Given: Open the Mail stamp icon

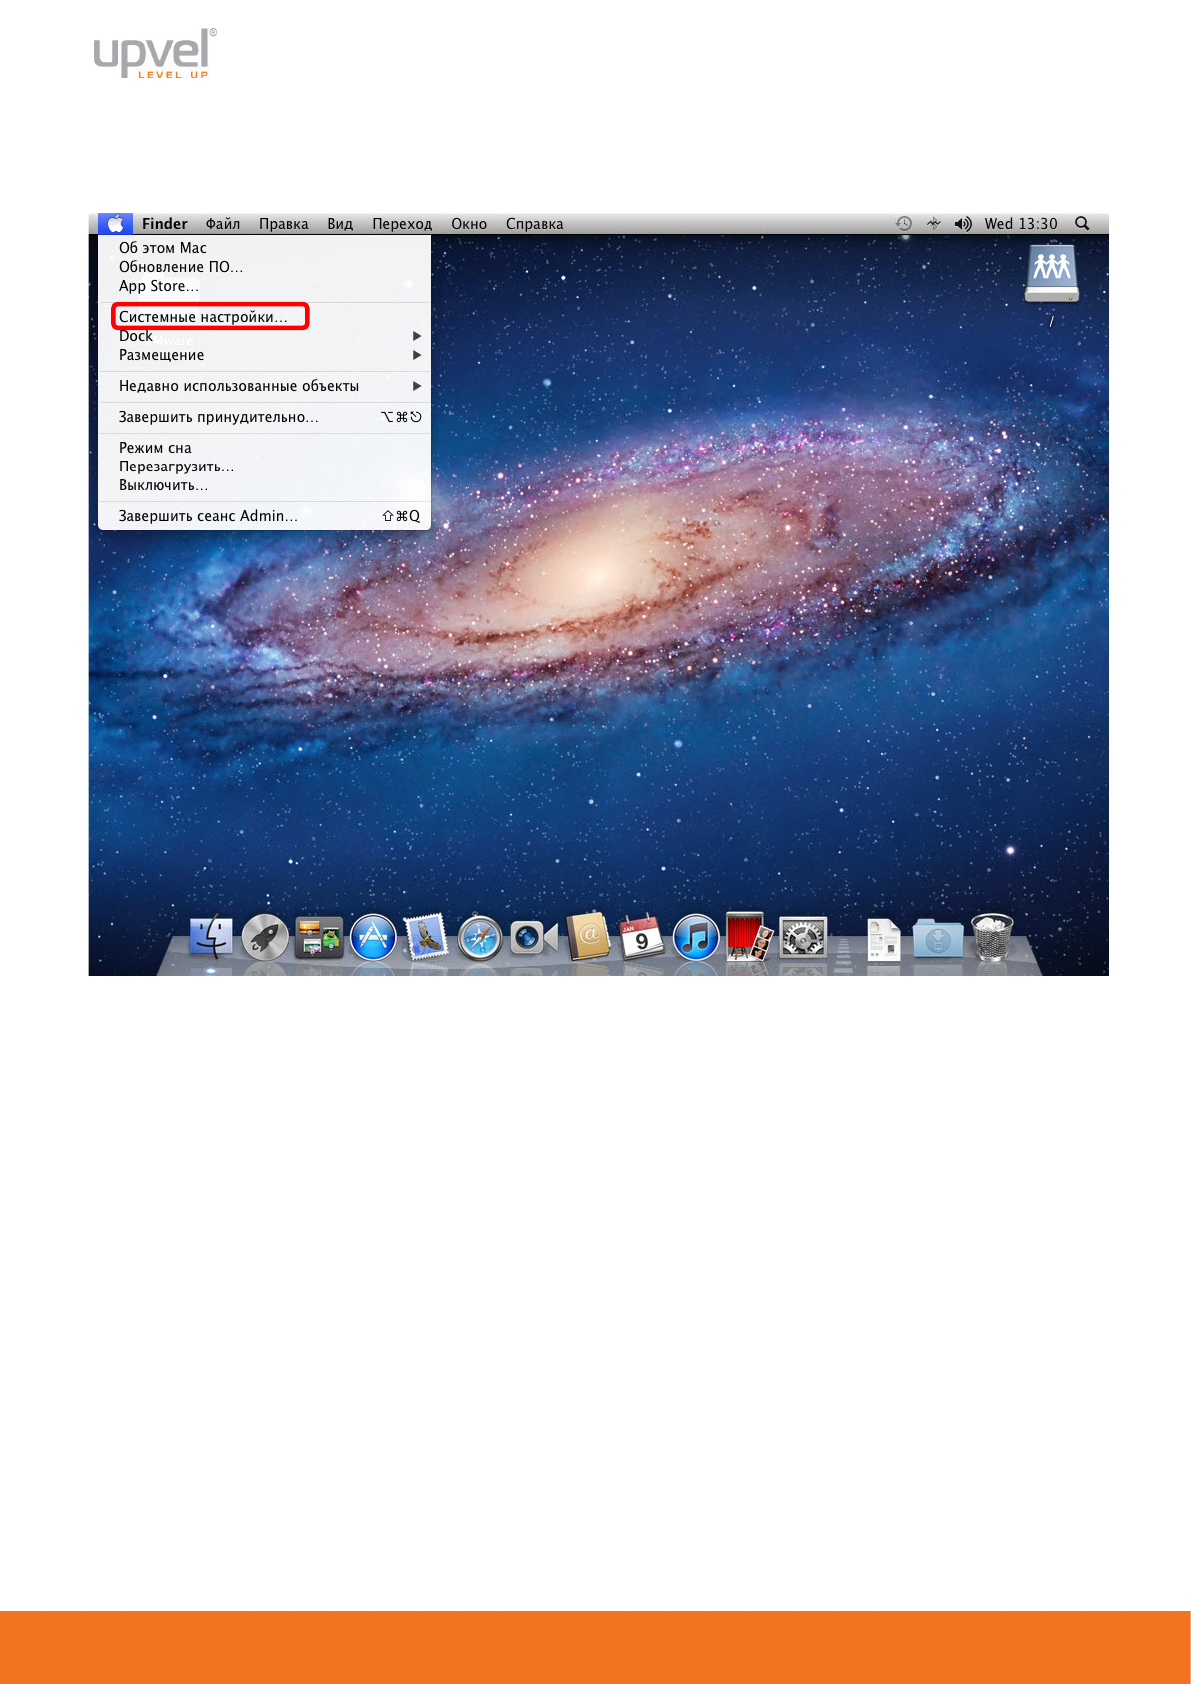Looking at the screenshot, I should coord(426,938).
